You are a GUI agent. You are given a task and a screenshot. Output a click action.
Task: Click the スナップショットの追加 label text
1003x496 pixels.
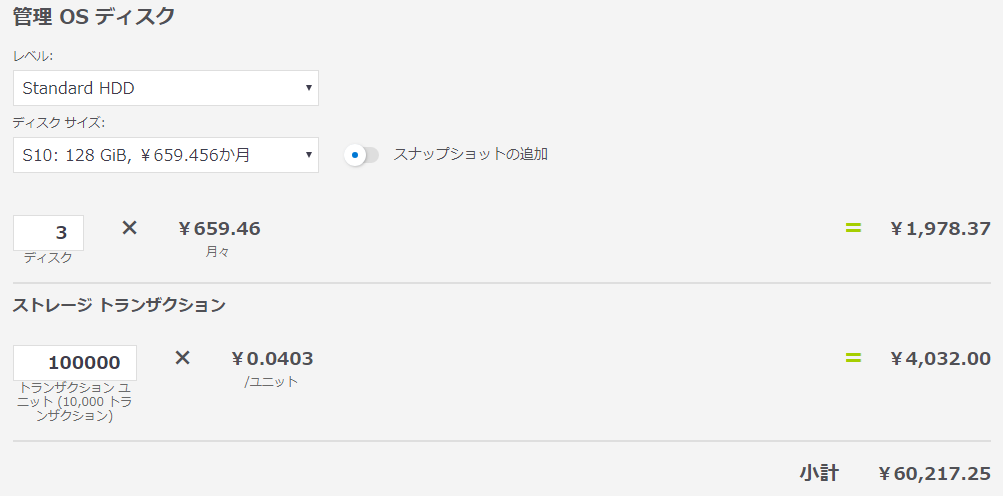[471, 154]
